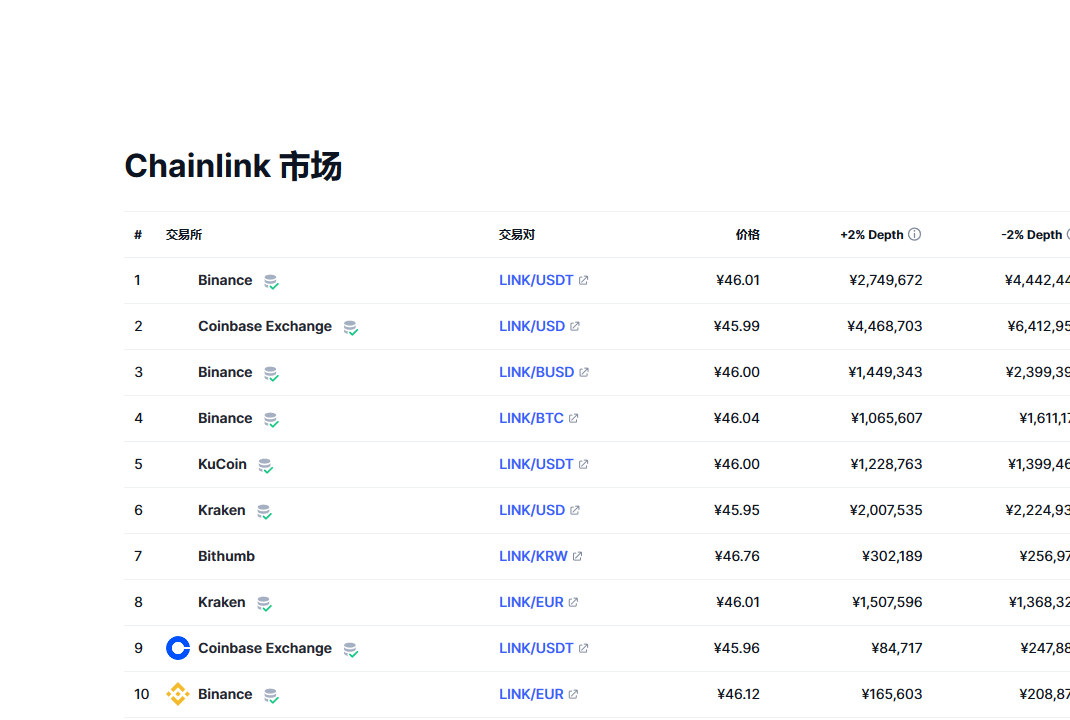Click reserve badge next to Coinbase Exchange row 2
1070x720 pixels.
tap(351, 328)
